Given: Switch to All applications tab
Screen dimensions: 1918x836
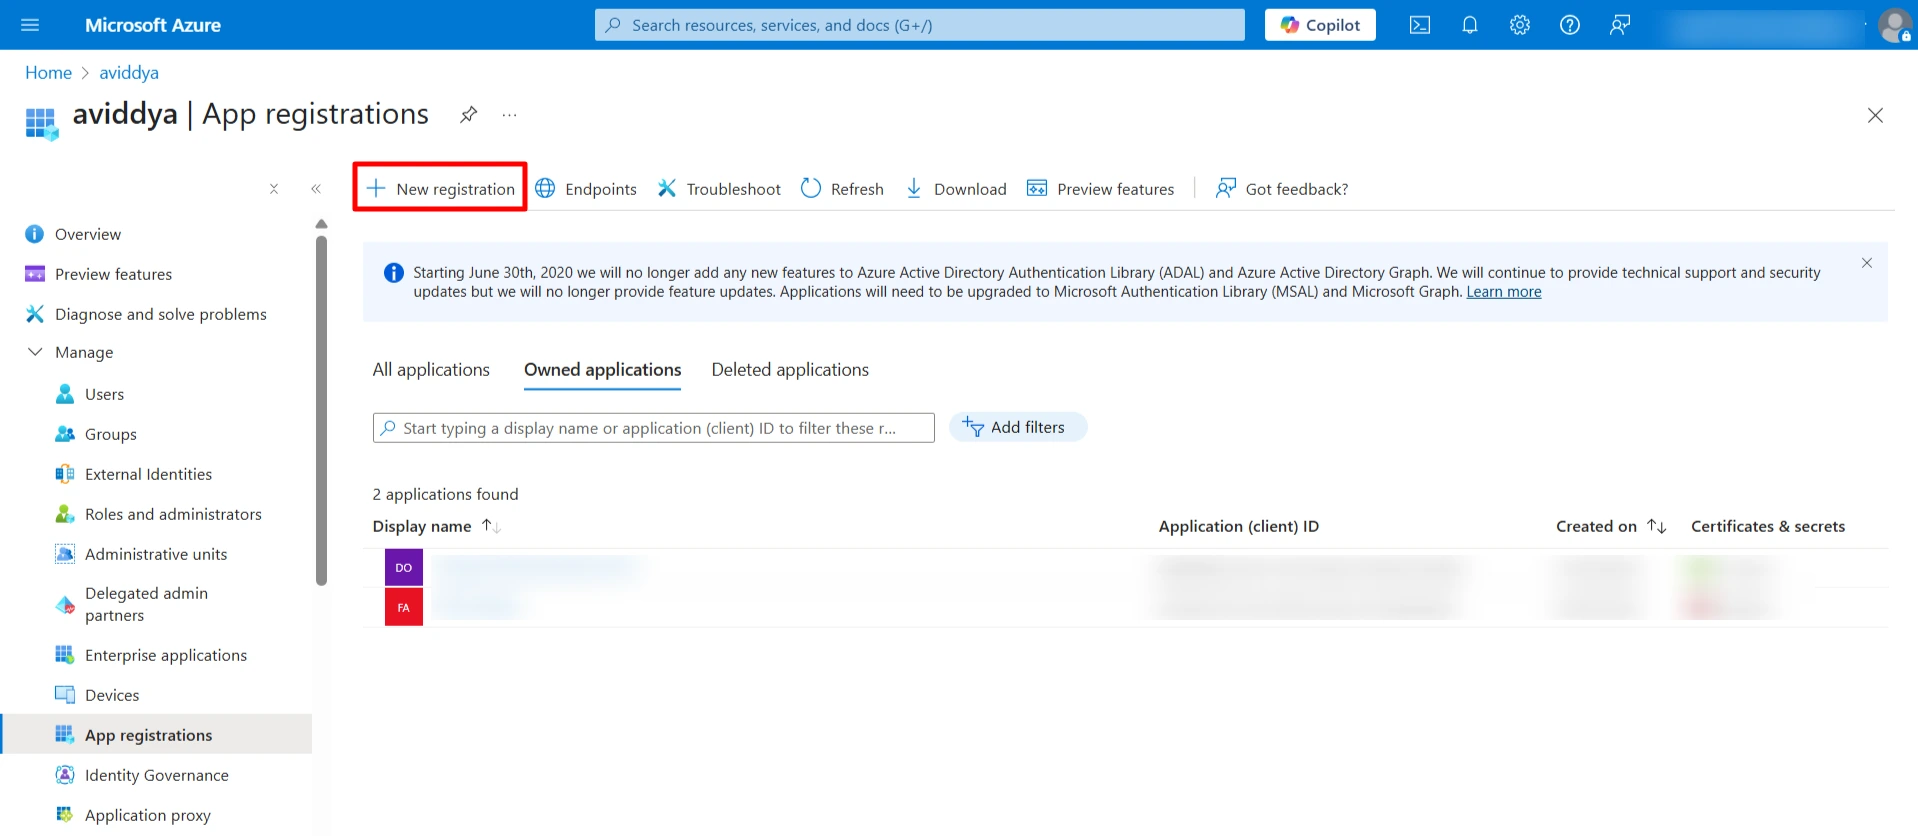Looking at the screenshot, I should tap(431, 370).
